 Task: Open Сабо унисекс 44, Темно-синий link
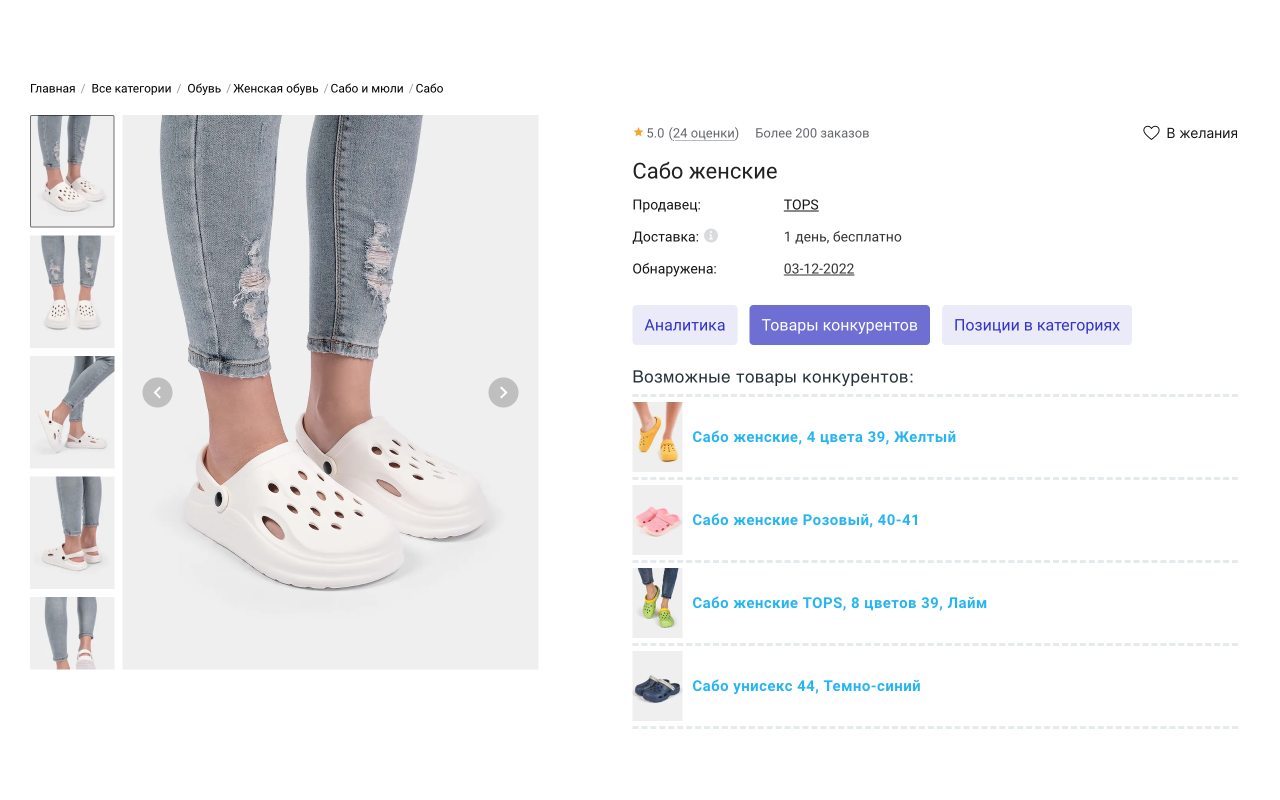click(806, 686)
